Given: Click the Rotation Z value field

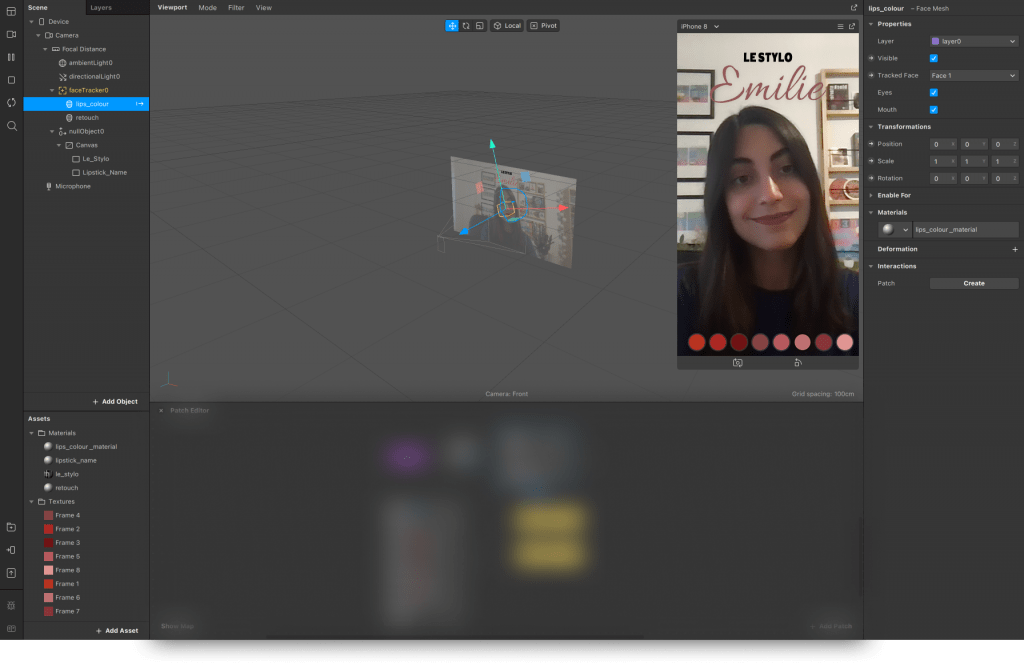Looking at the screenshot, I should 1004,178.
